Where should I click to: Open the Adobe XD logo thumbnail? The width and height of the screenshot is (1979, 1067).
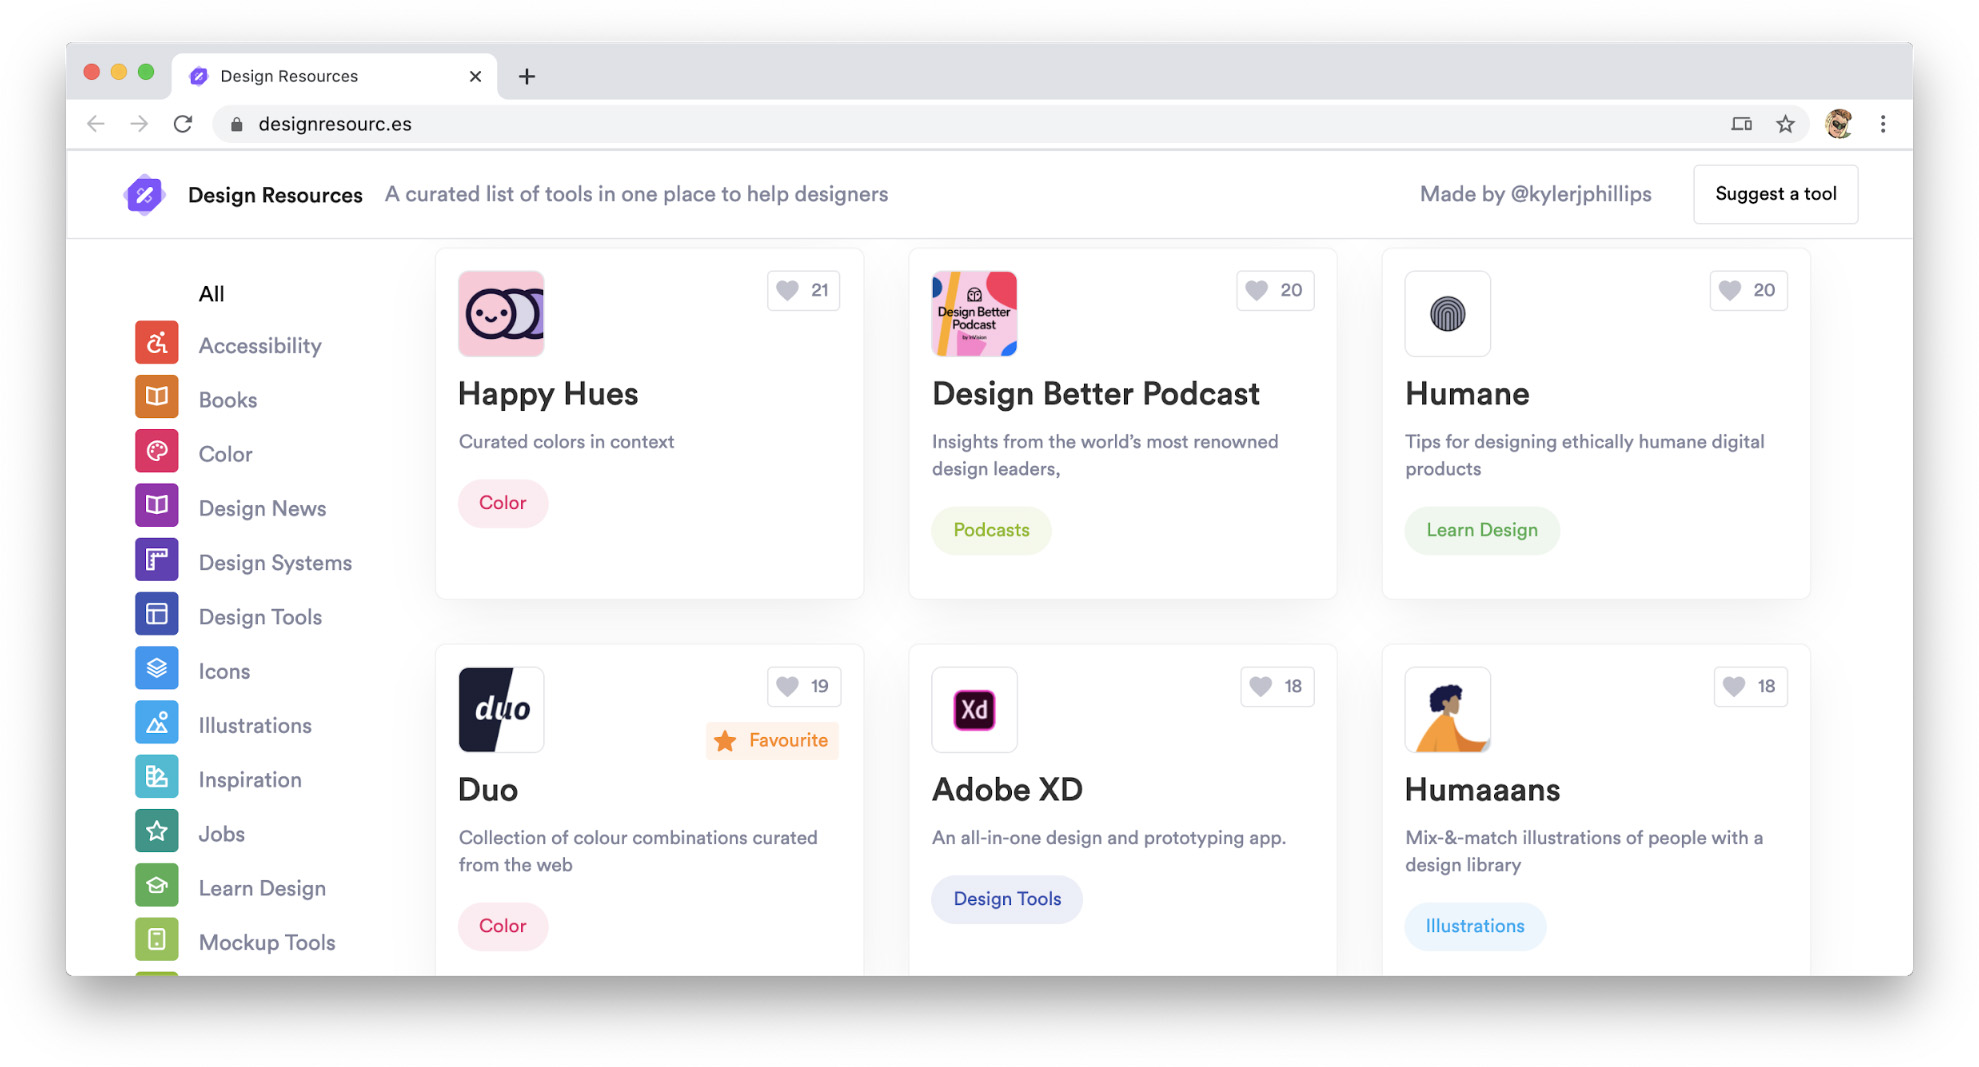[974, 709]
